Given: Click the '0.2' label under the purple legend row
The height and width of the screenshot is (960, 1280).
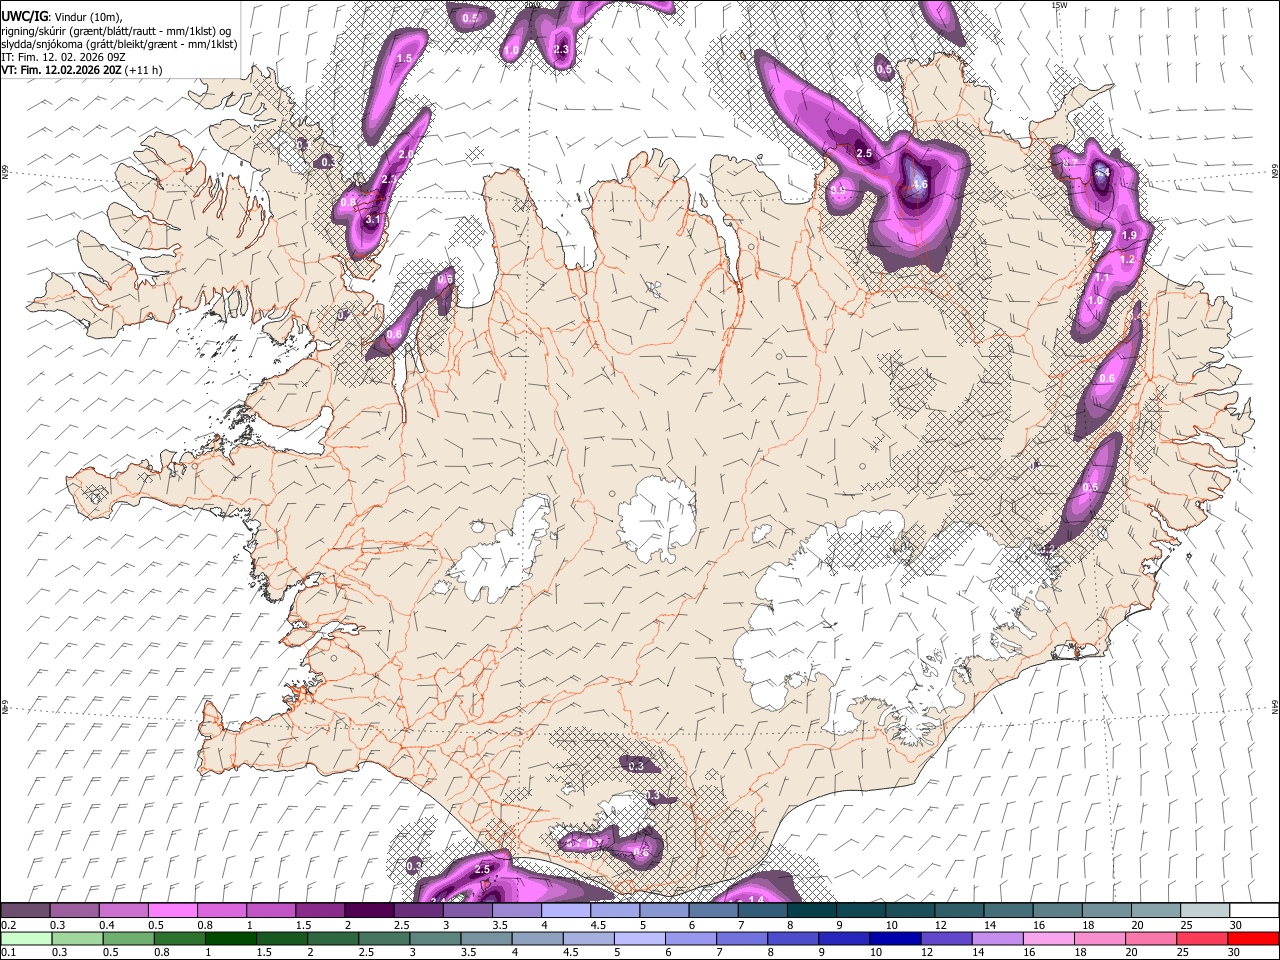Looking at the screenshot, I should (x=8, y=925).
